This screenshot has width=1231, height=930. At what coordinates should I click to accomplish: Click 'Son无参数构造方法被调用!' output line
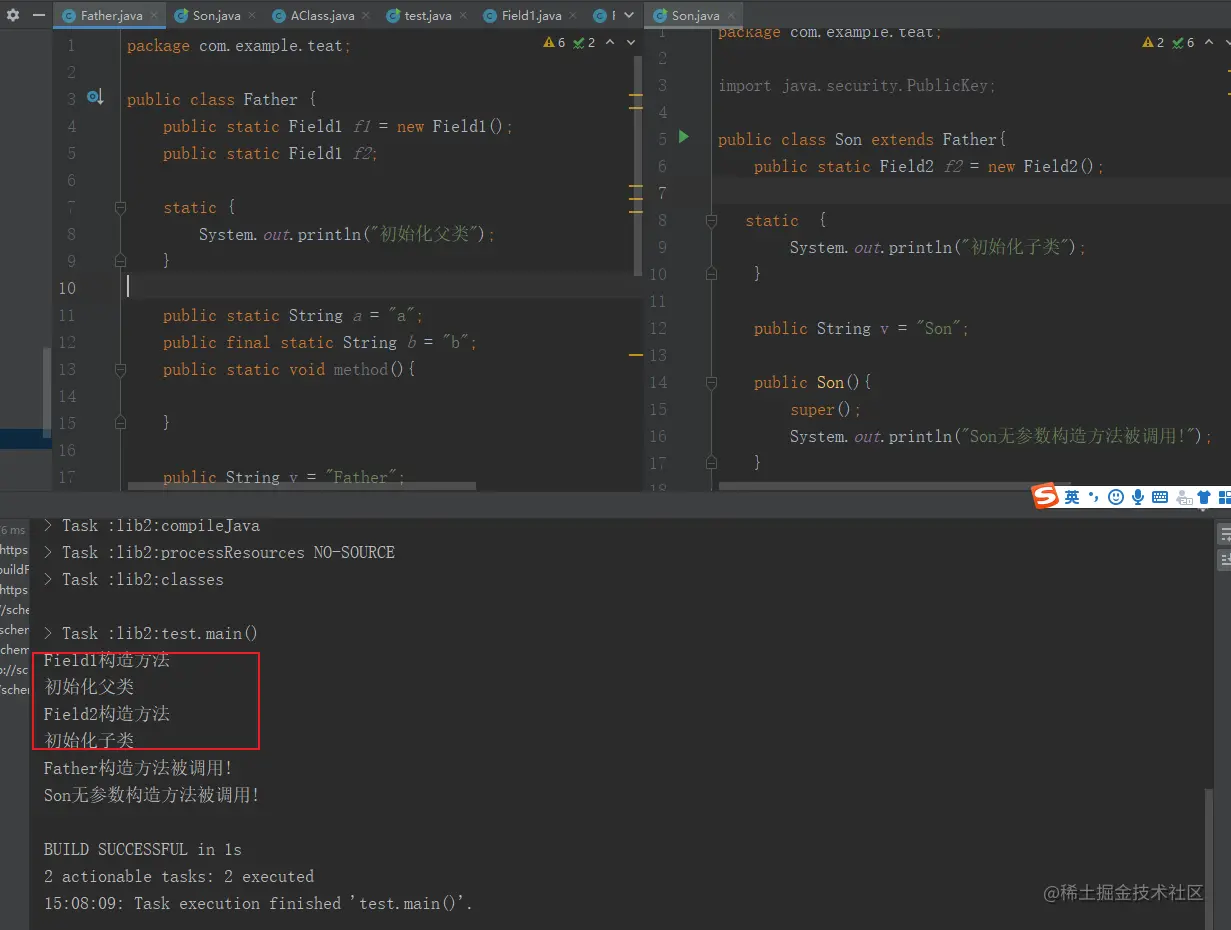tap(152, 795)
